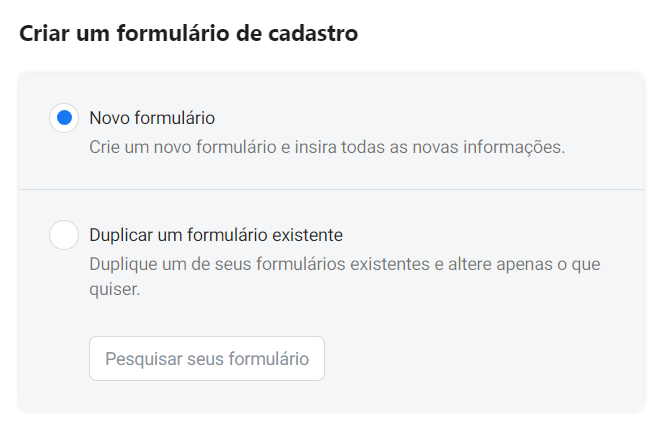Click the 'Pesquisar seus formulário' search field
The image size is (654, 438).
[x=207, y=359]
